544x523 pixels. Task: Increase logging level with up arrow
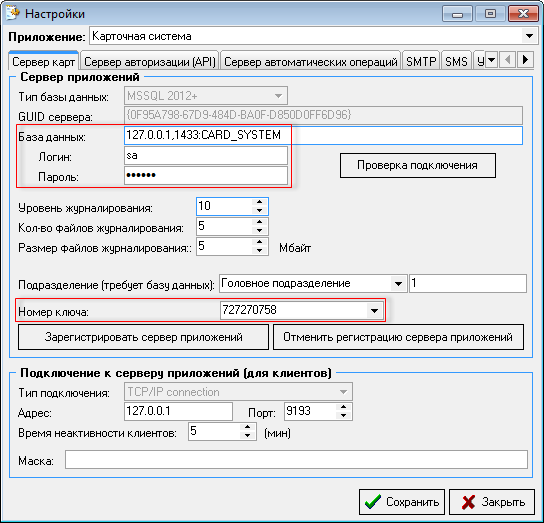[260, 202]
